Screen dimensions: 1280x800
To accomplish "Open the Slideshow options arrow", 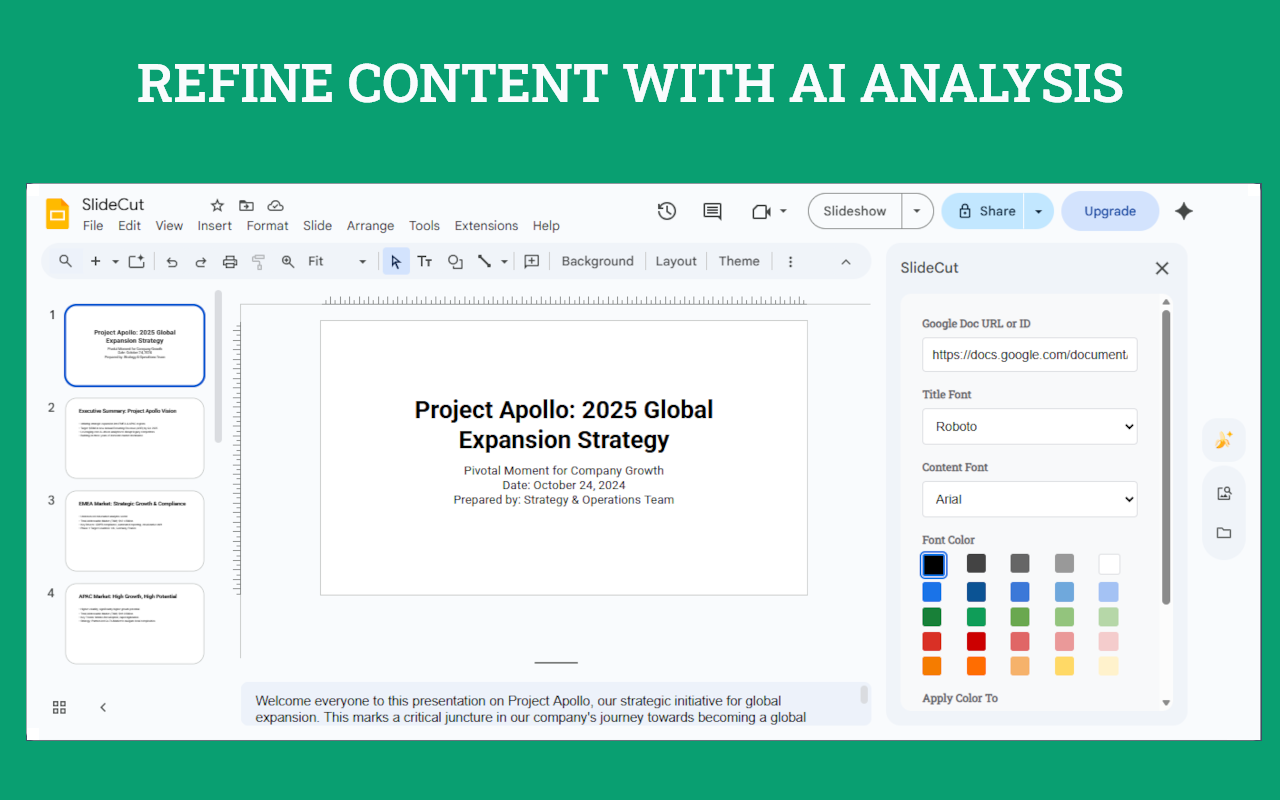I will (917, 211).
